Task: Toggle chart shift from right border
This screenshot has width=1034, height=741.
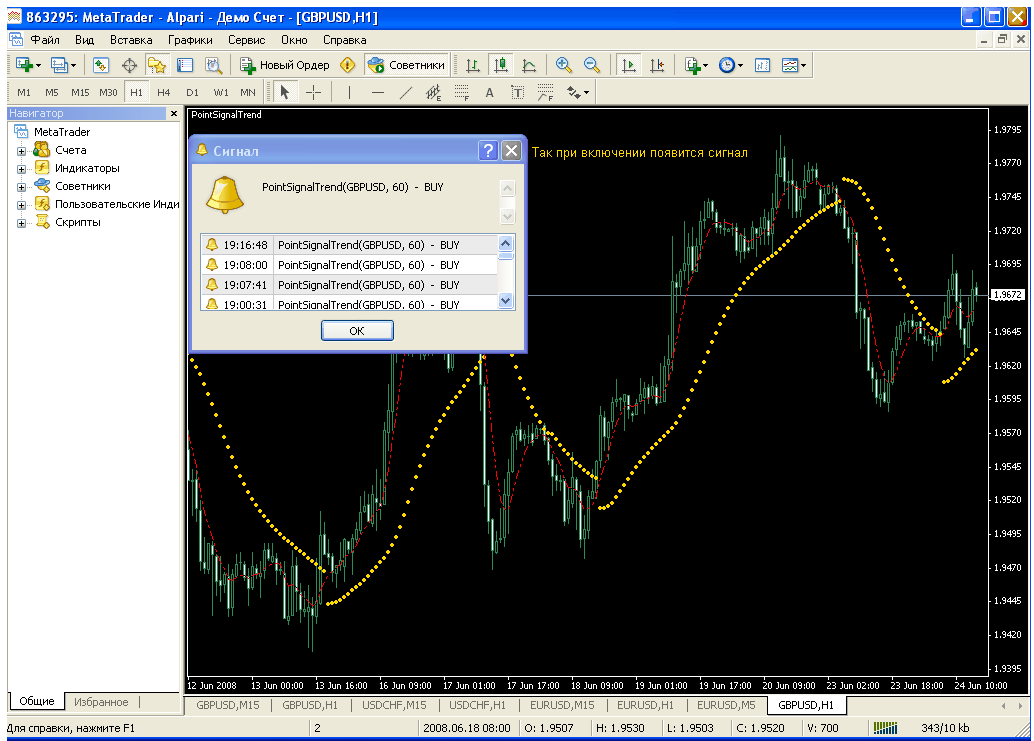Action: point(657,65)
